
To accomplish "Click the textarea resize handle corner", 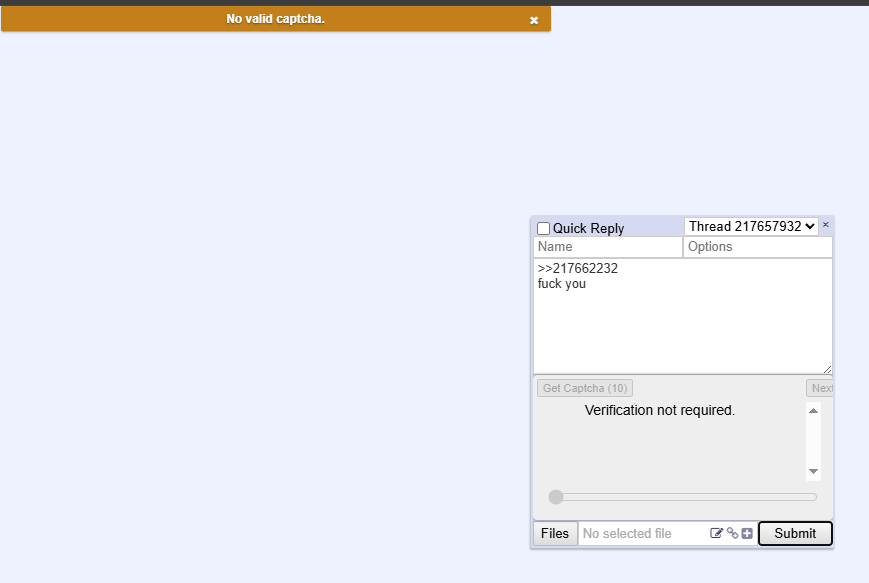I will 827,369.
